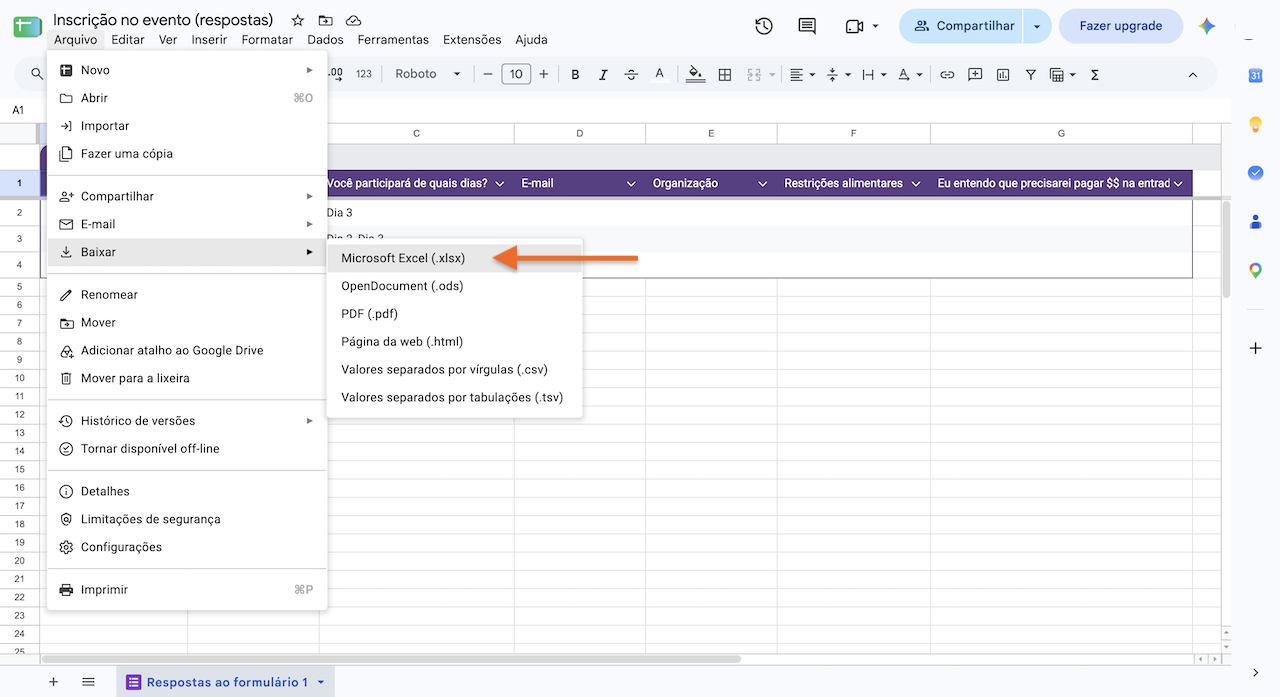Expand the Novo submenu
This screenshot has height=697, width=1280.
[187, 70]
